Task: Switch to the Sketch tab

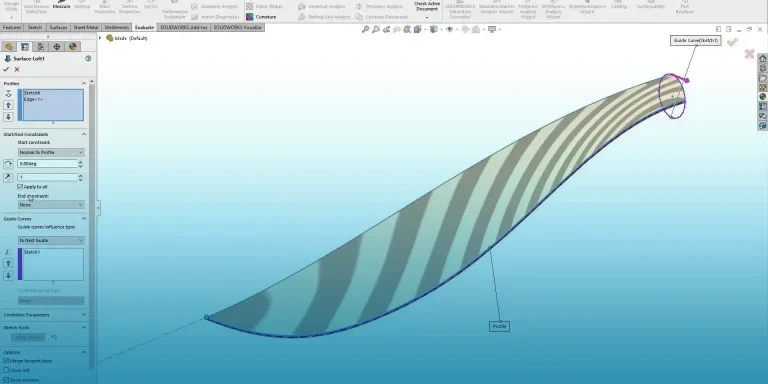Action: [35, 27]
